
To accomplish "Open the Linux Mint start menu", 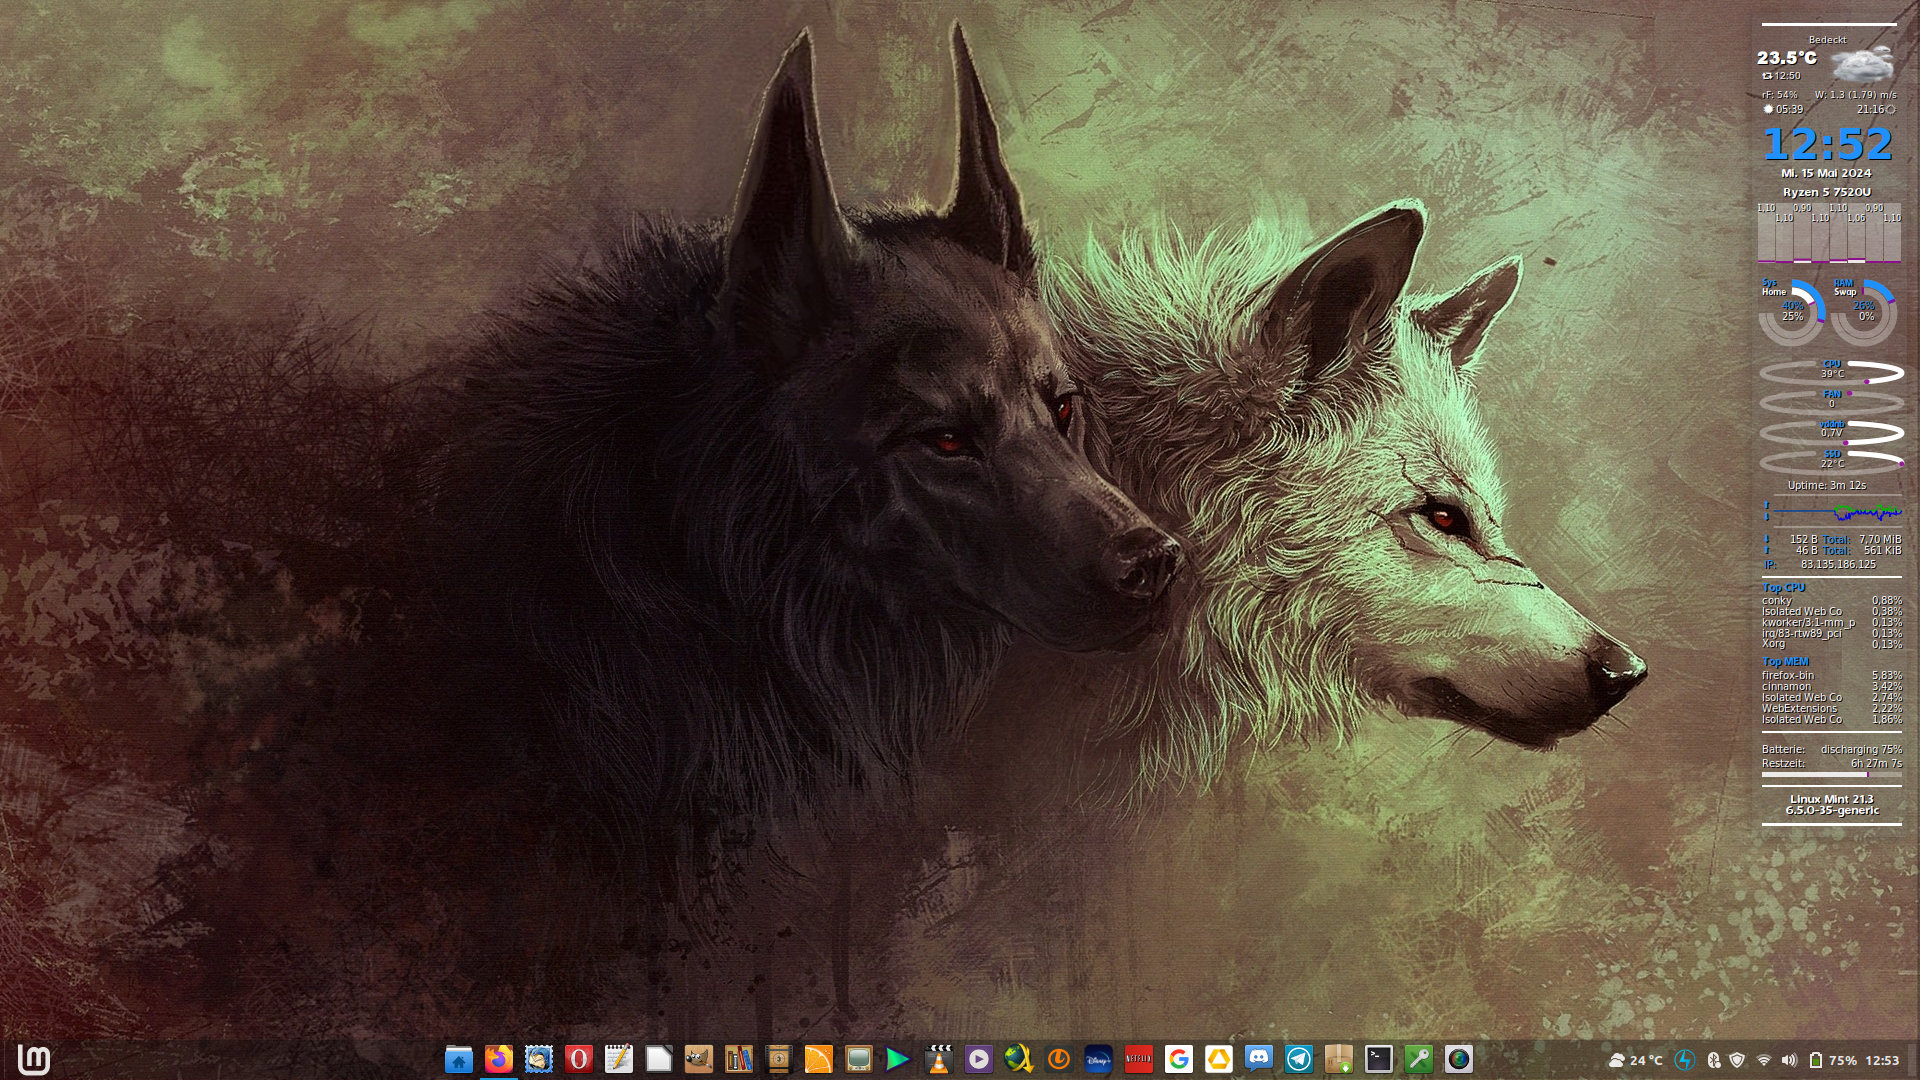I will point(34,1059).
